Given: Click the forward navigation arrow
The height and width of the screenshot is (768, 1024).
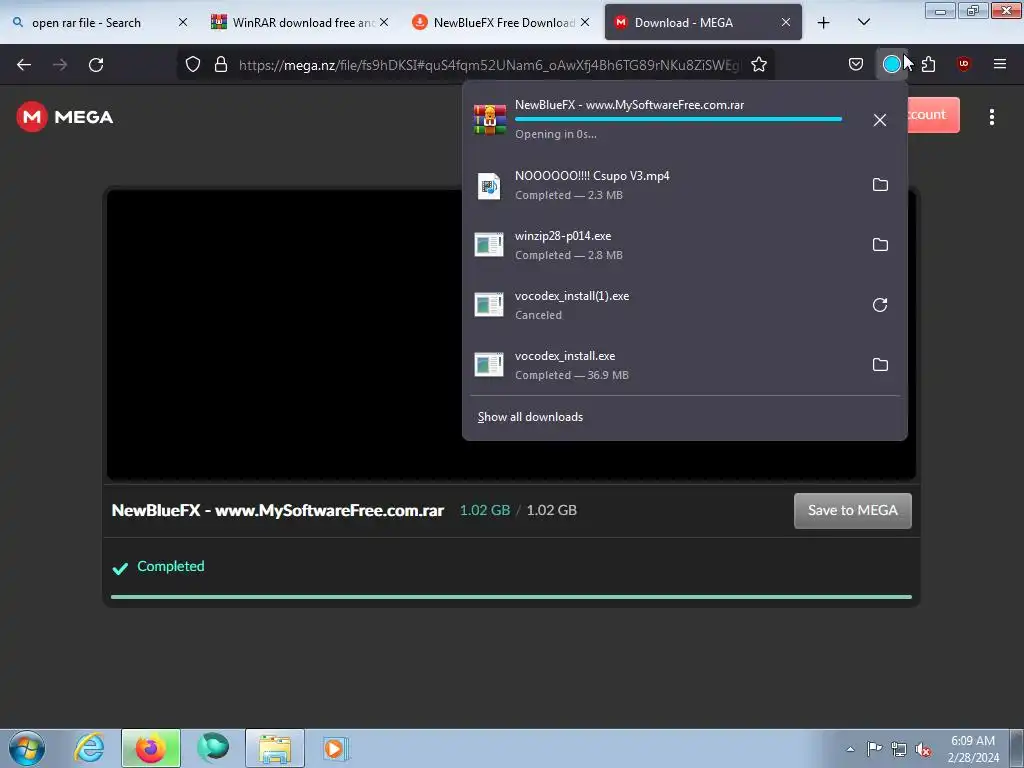Looking at the screenshot, I should pyautogui.click(x=60, y=65).
